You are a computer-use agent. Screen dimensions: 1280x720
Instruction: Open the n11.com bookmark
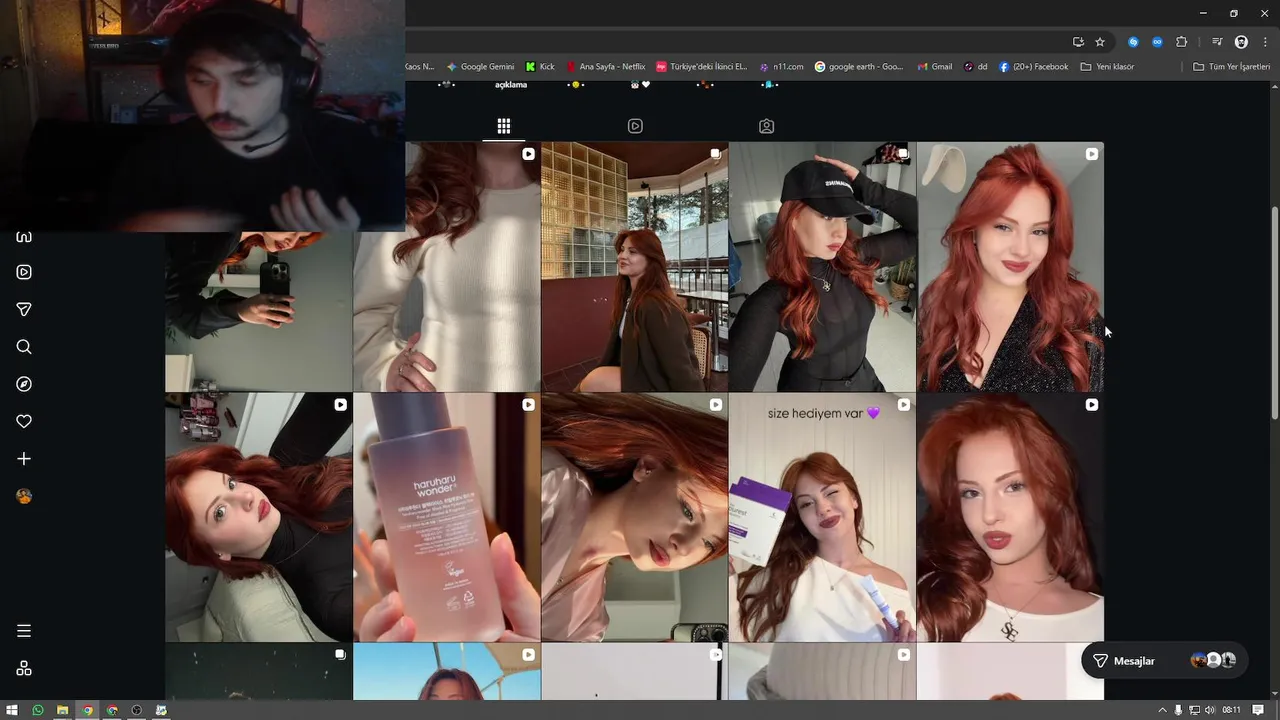click(x=781, y=67)
